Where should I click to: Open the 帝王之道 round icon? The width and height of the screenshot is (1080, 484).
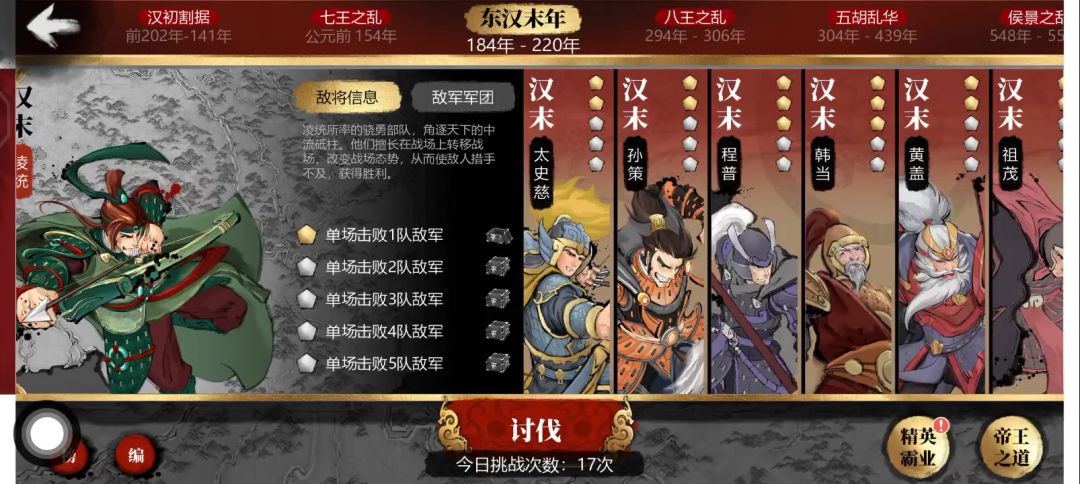tap(1011, 448)
